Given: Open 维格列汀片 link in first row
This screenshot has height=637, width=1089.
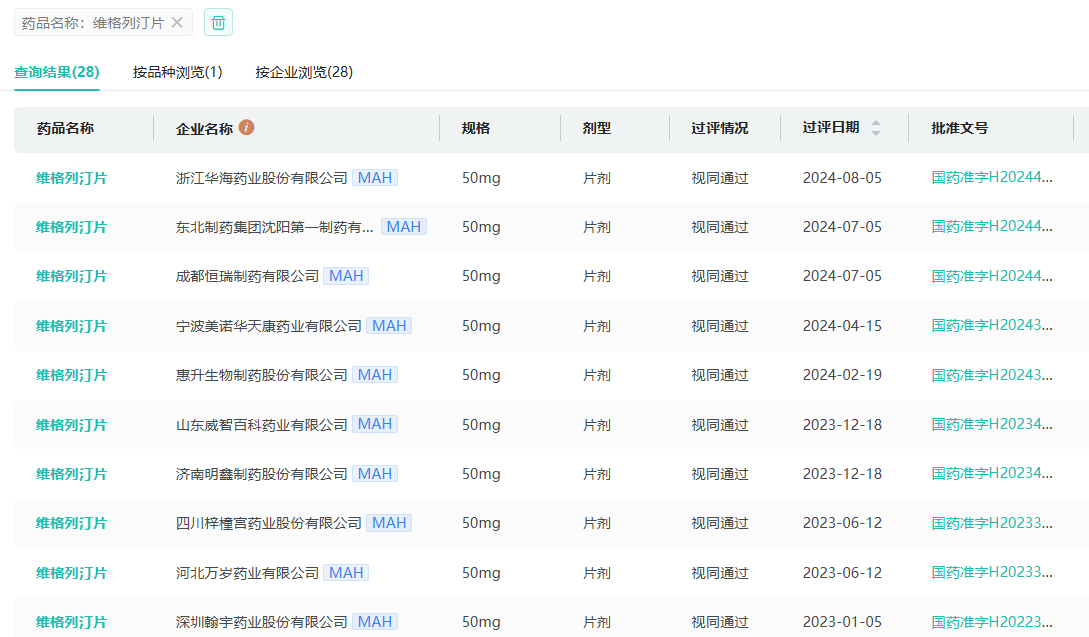Looking at the screenshot, I should (x=71, y=178).
